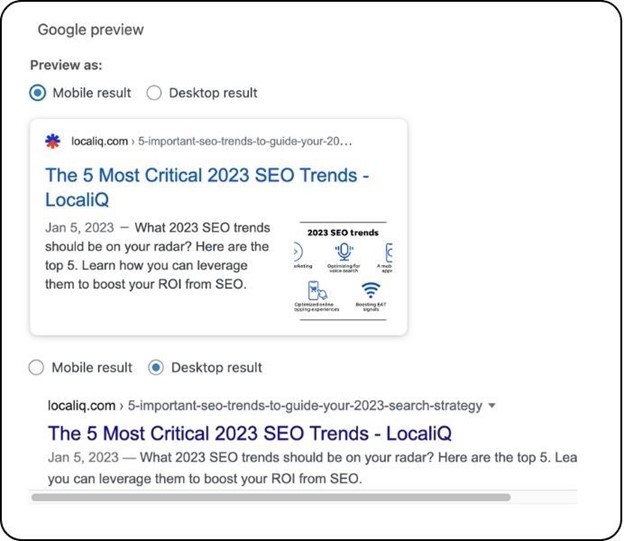Click the LocalIQ favicon in mobile preview

[x=53, y=141]
